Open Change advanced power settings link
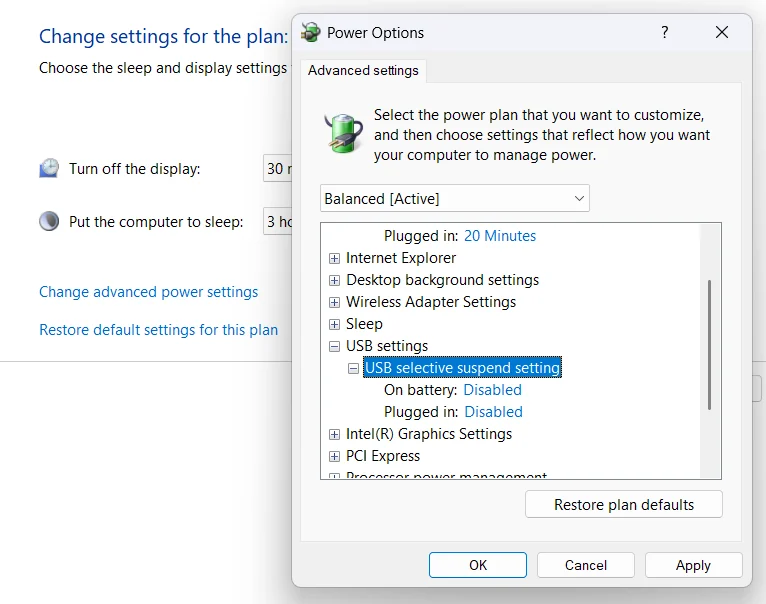Viewport: 766px width, 604px height. coord(148,292)
